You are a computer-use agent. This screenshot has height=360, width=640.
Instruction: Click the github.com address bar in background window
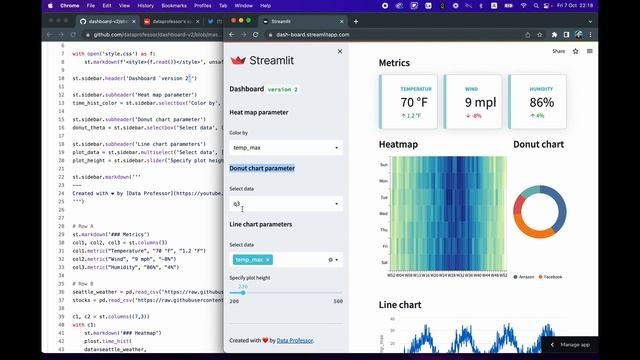pyautogui.click(x=157, y=35)
